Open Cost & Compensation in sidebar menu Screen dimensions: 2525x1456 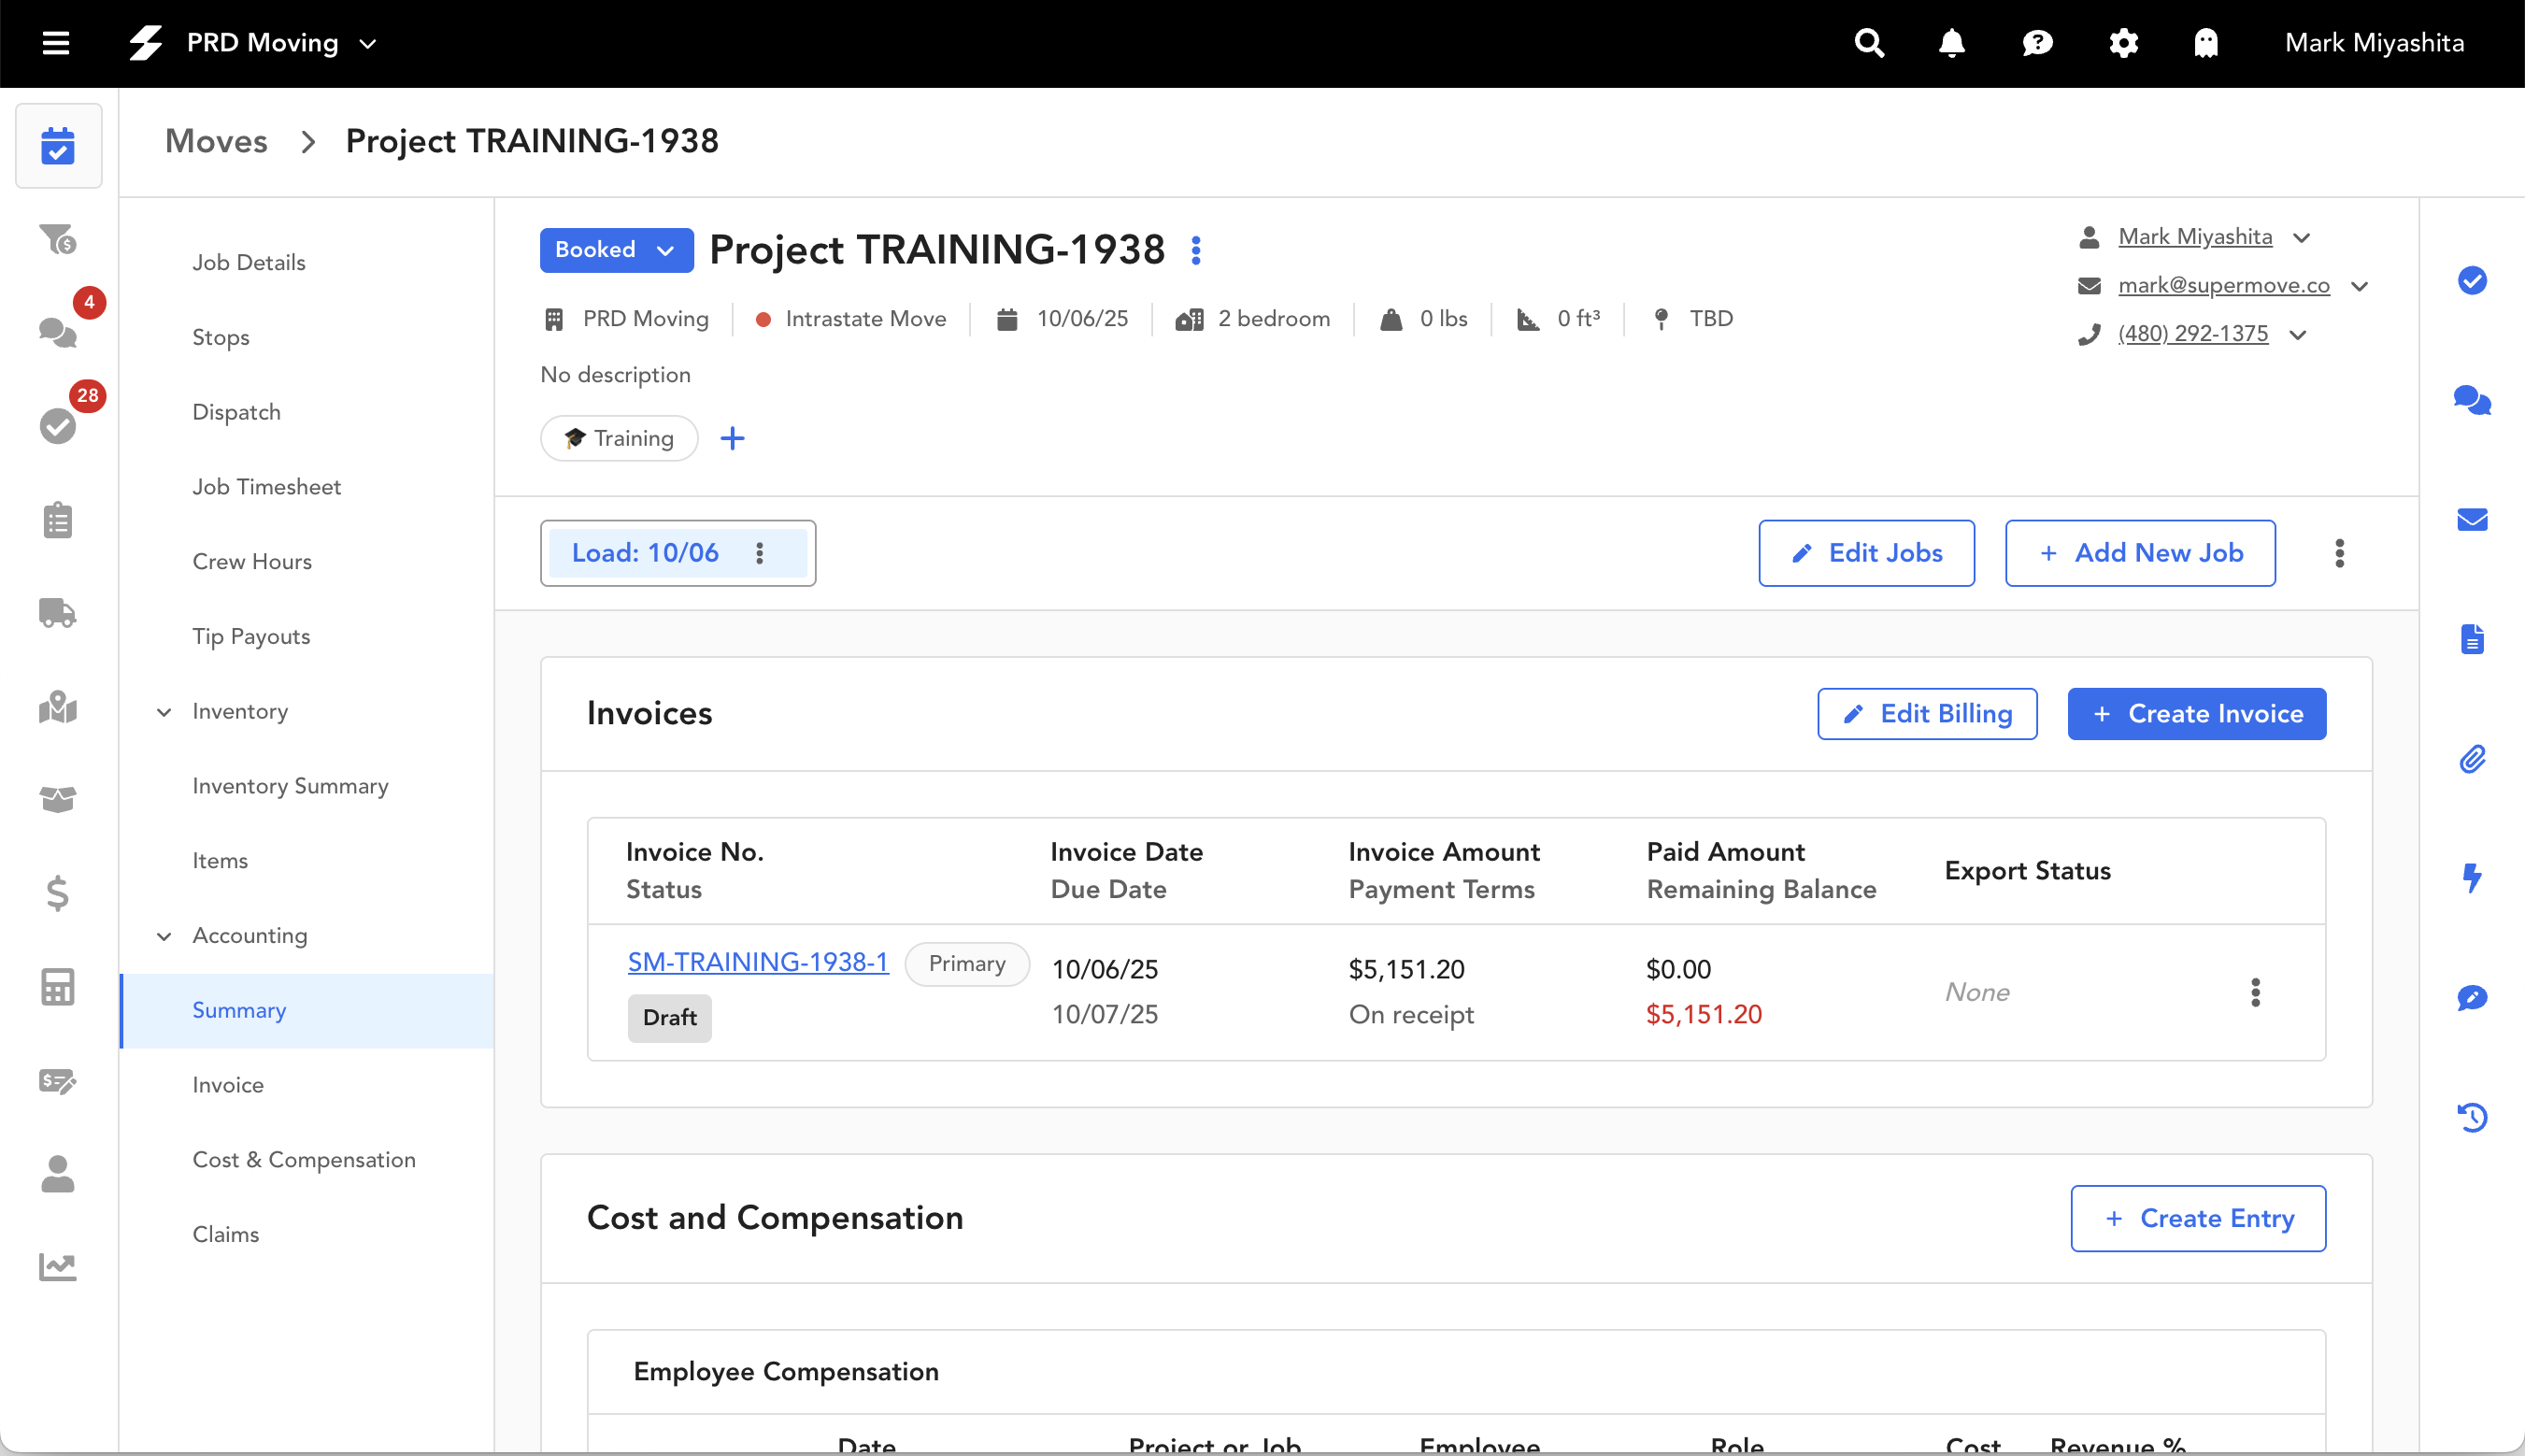click(x=304, y=1159)
